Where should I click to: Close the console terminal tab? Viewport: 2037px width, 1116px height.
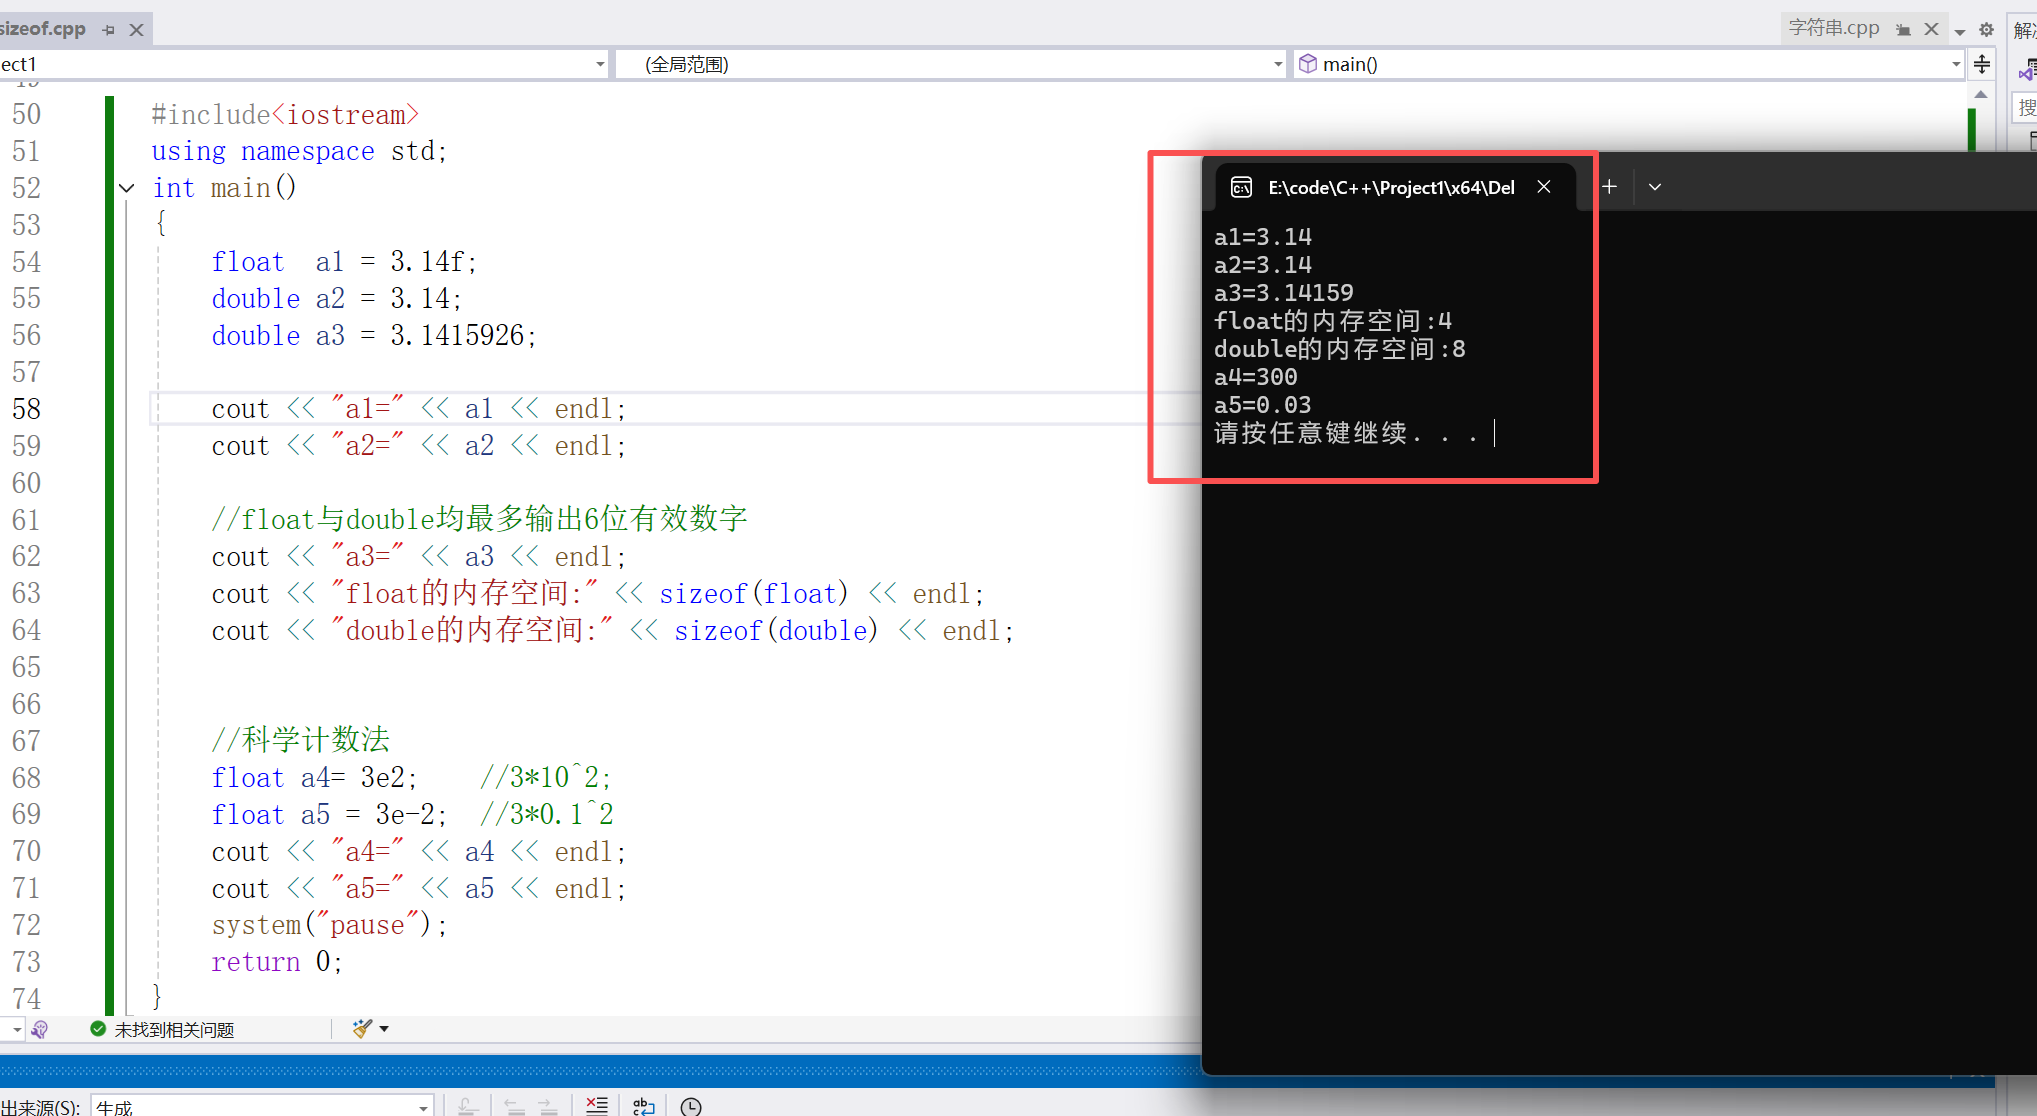pyautogui.click(x=1544, y=187)
